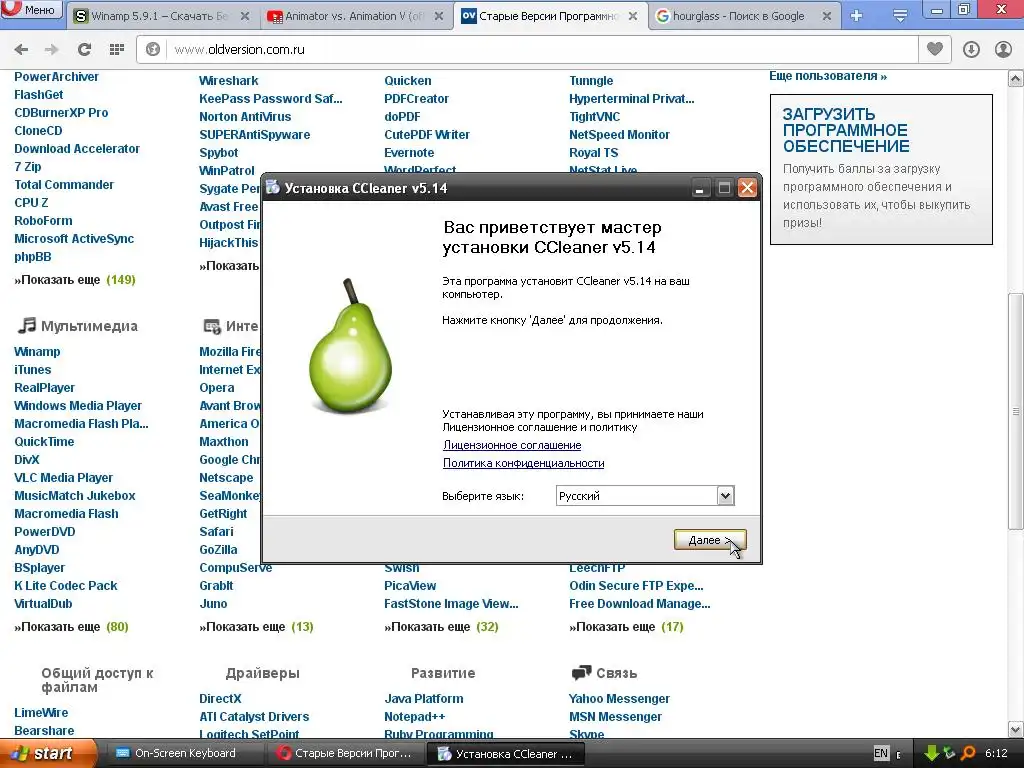Go forward in browser history
Screen dimensions: 1024x768
(52, 50)
